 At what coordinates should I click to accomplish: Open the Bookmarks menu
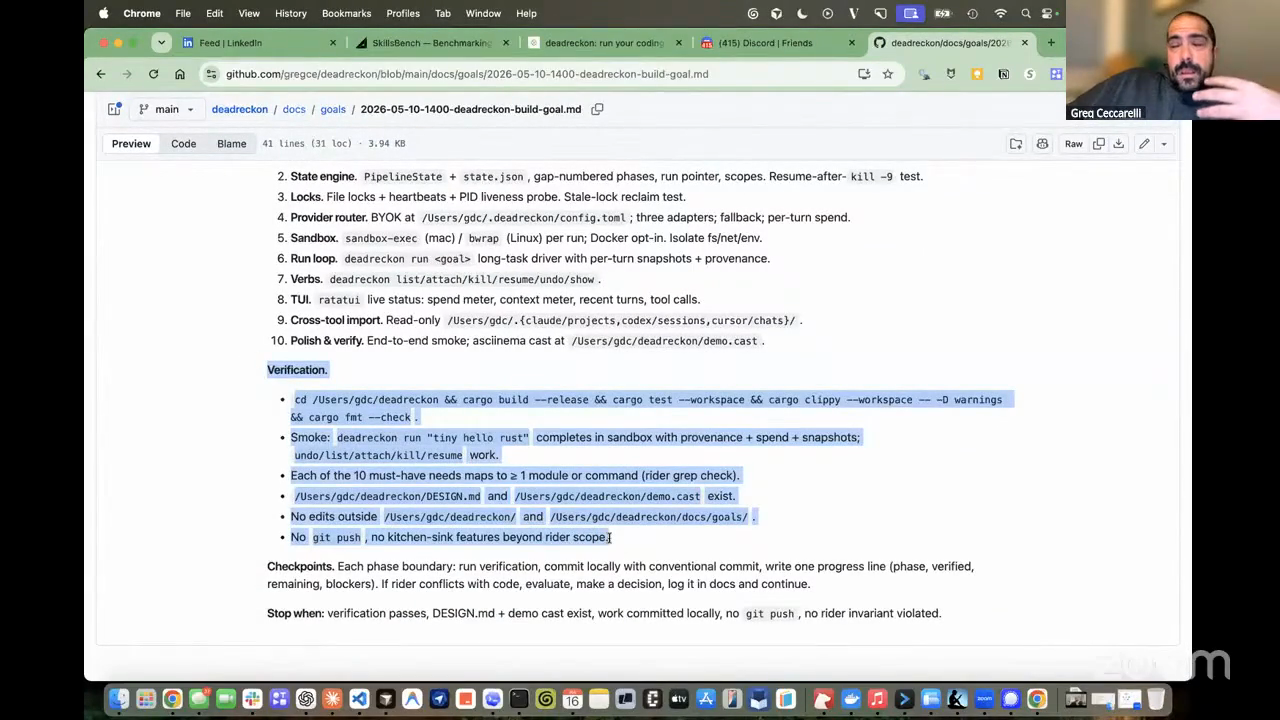346,13
